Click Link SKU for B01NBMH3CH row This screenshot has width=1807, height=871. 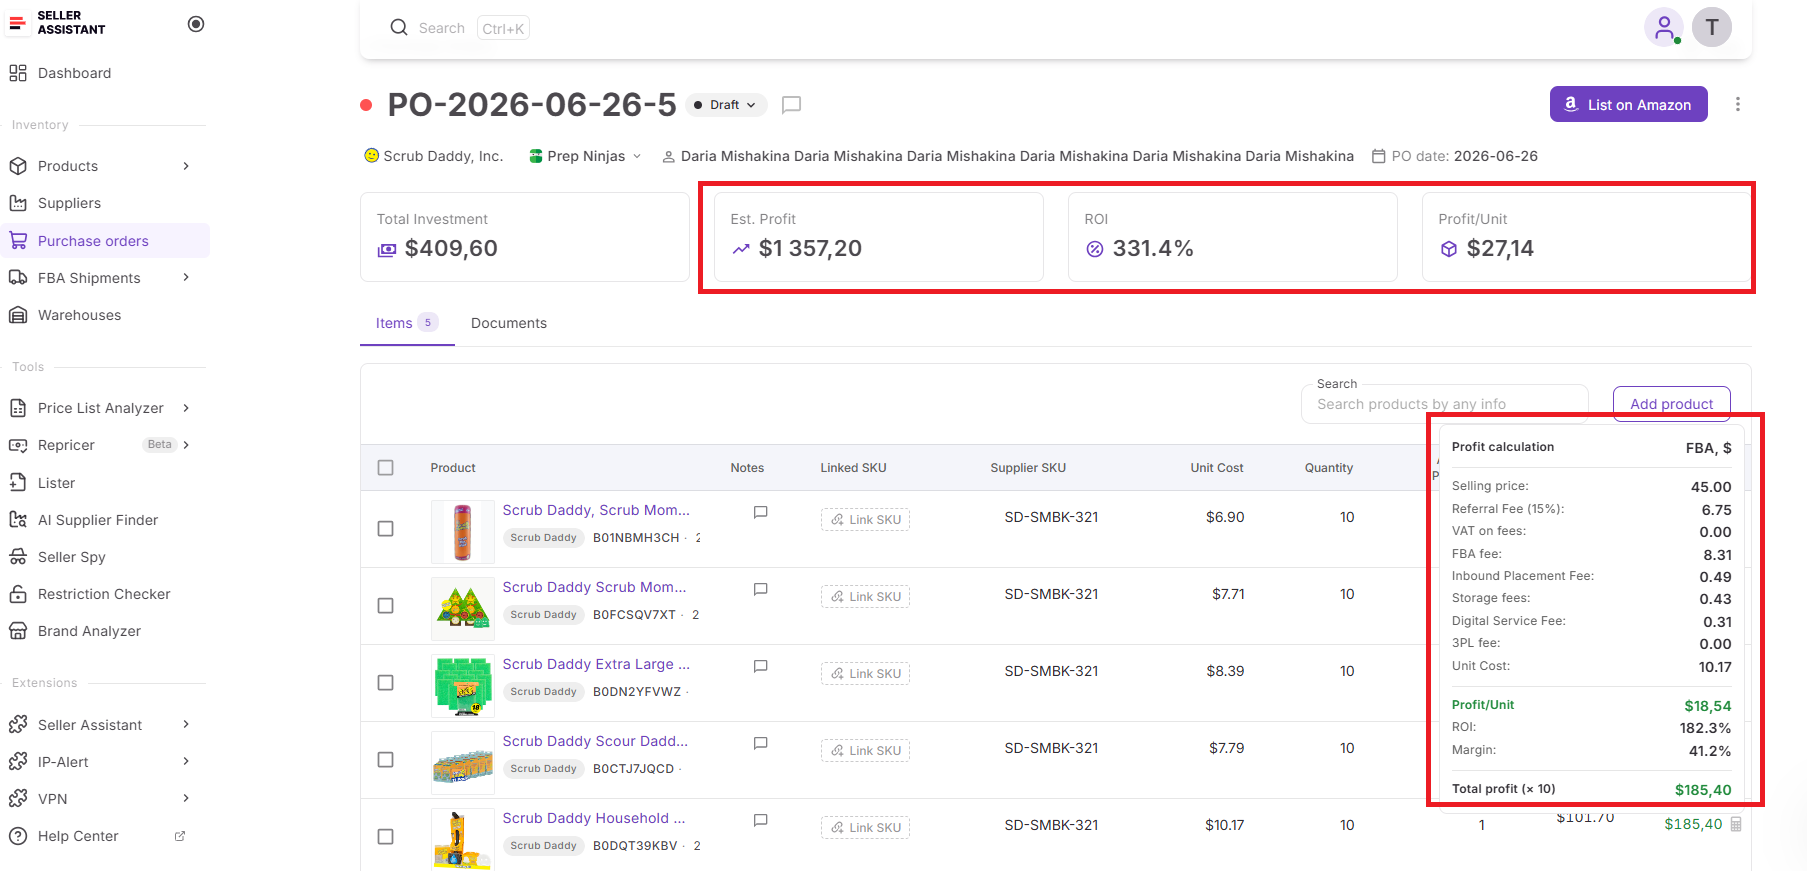(x=866, y=520)
